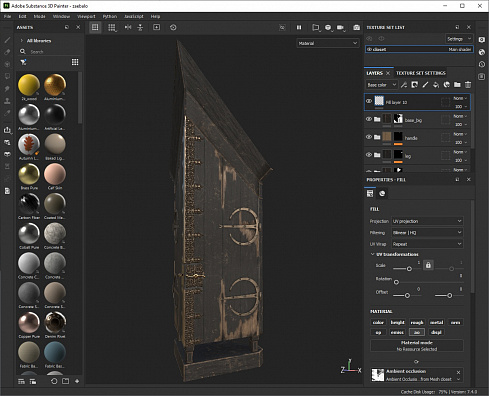Add a fill layer with the bucket icon
Screen dimensions: 489x396
pyautogui.click(x=436, y=85)
